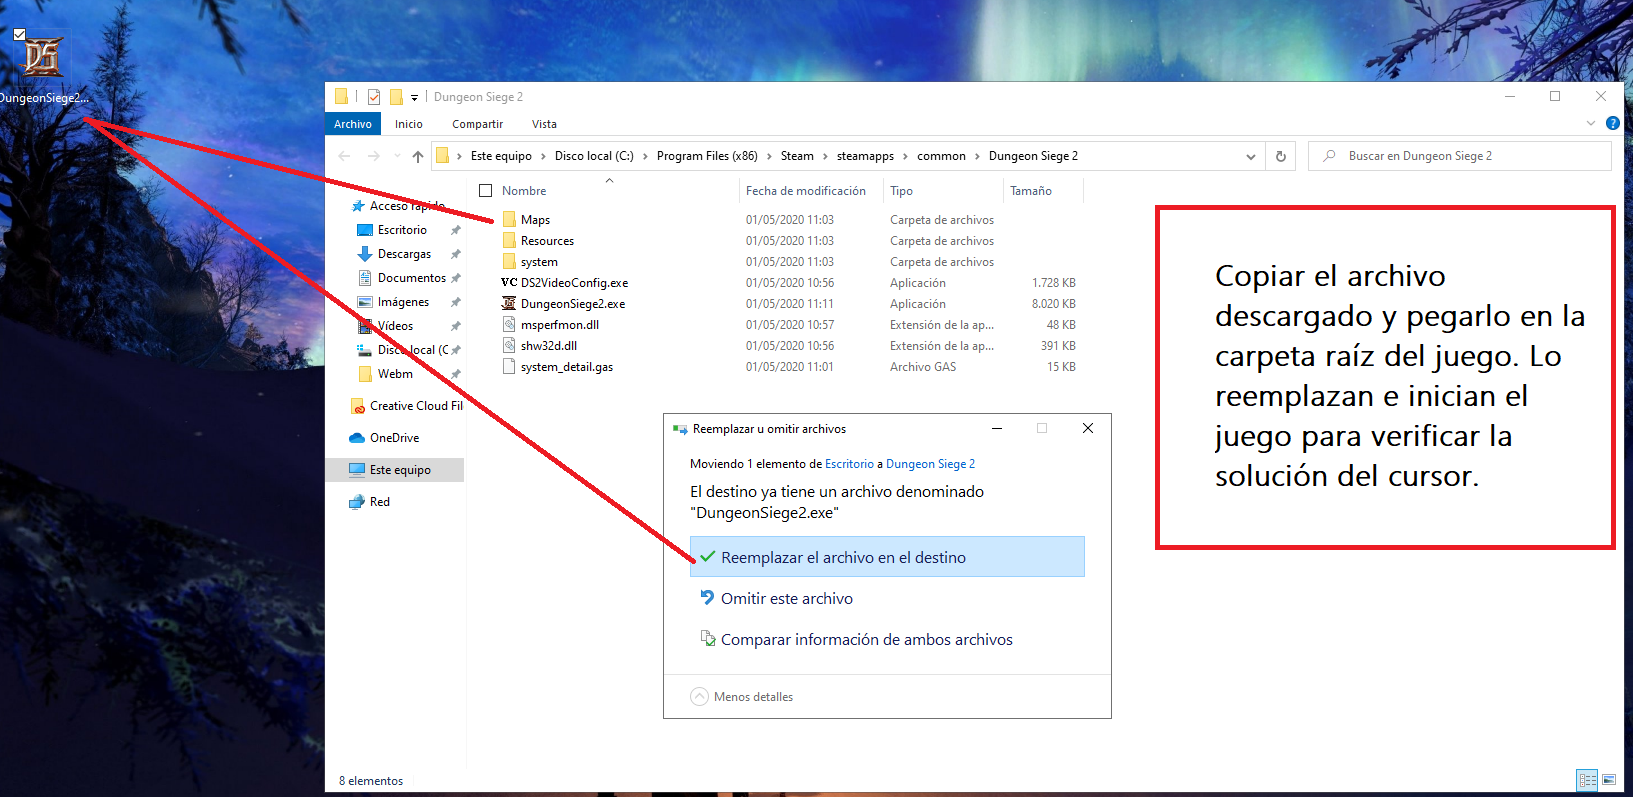Expand the ribbon with the chevron
Image resolution: width=1633 pixels, height=797 pixels.
pos(1591,123)
